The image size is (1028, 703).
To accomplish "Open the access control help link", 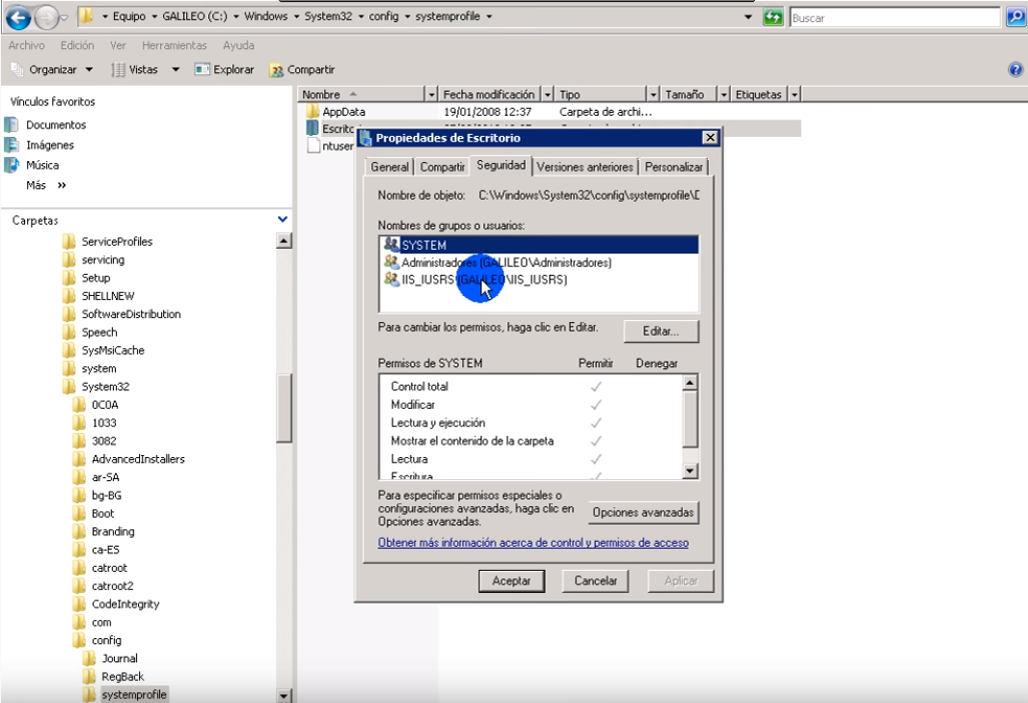I will coord(533,543).
